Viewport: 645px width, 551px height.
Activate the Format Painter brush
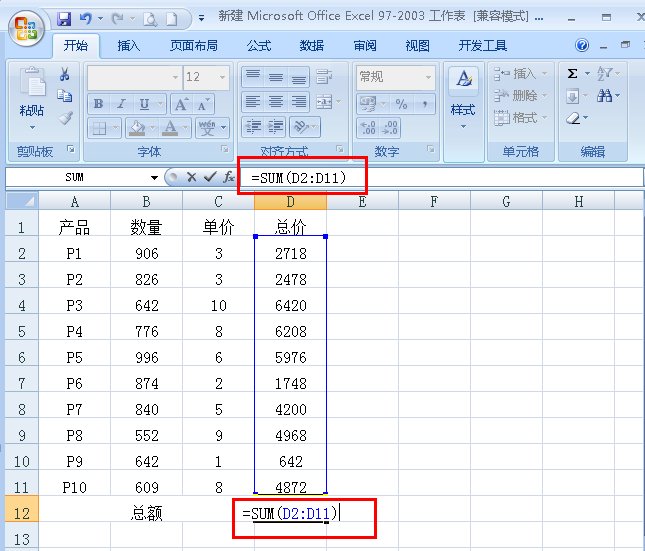(x=65, y=118)
